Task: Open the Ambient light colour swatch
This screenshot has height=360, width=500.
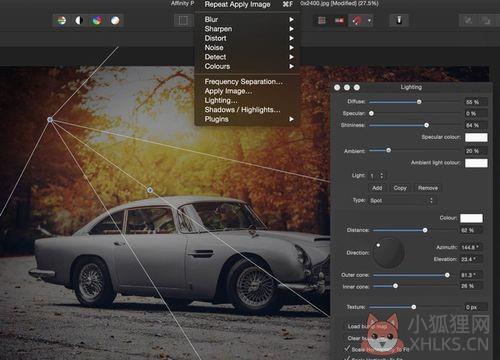Action: pyautogui.click(x=476, y=163)
